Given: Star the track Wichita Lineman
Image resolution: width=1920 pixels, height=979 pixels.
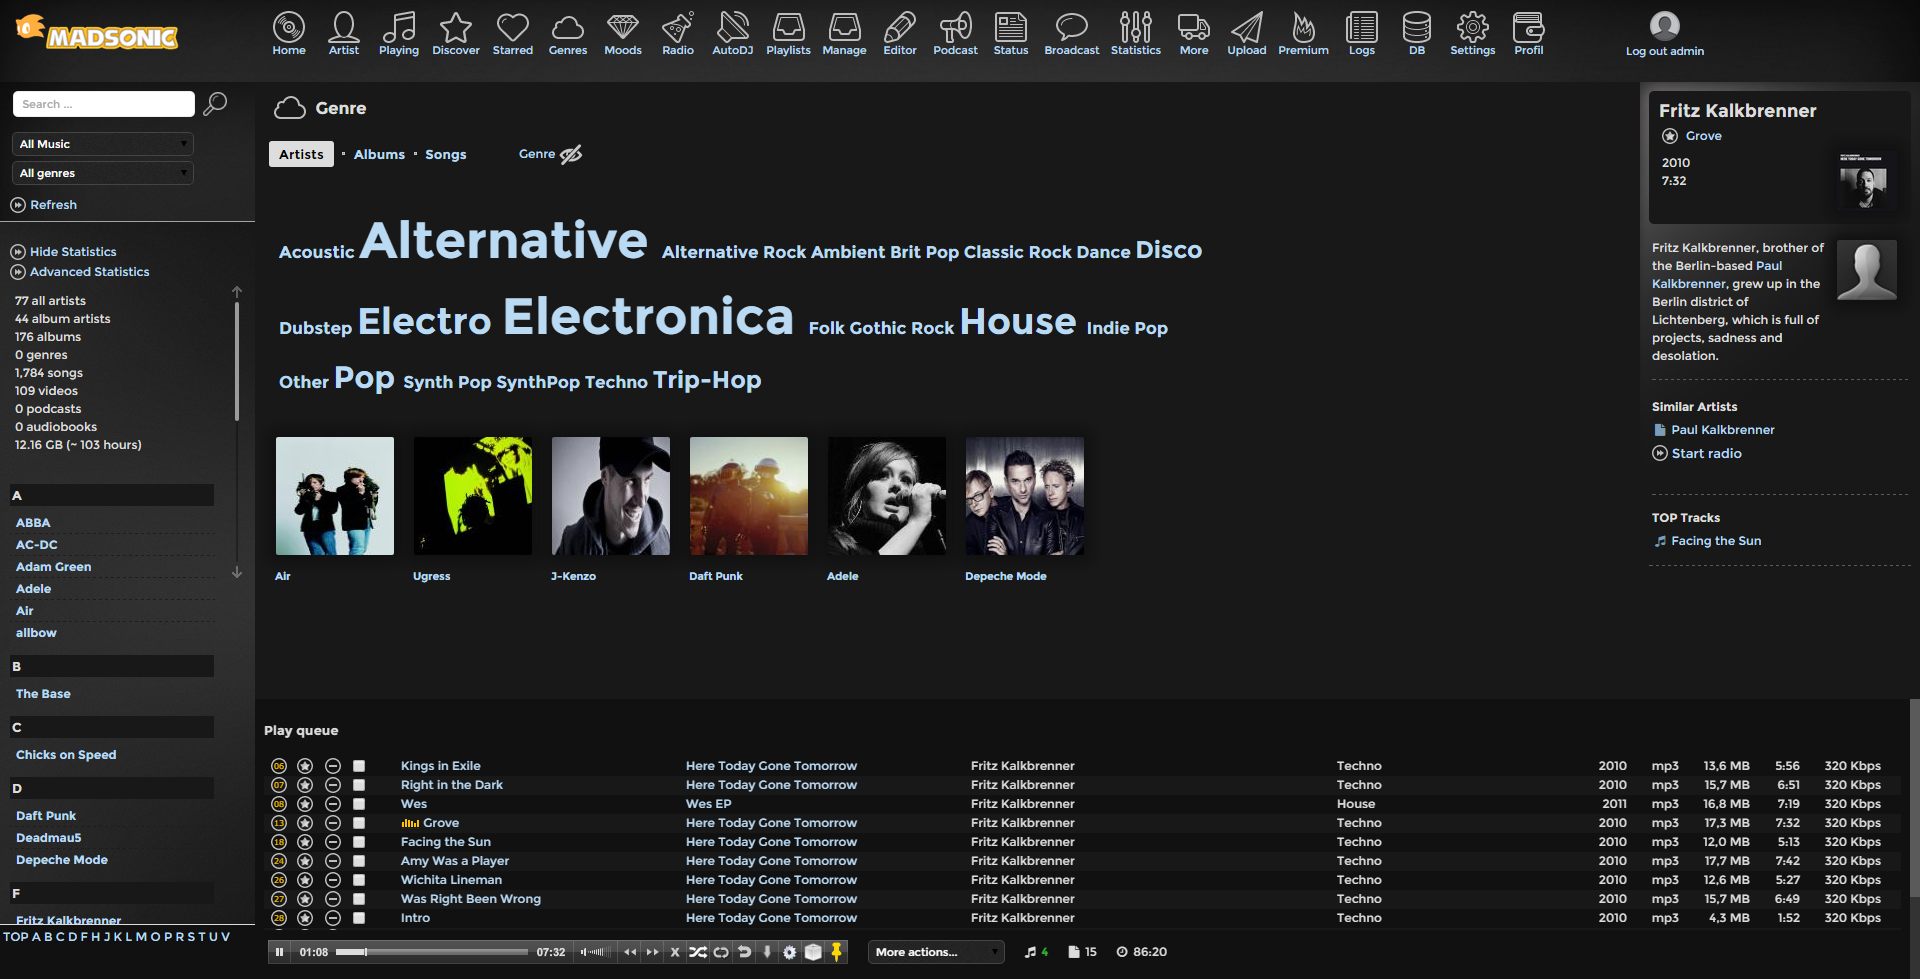Looking at the screenshot, I should click(x=305, y=880).
